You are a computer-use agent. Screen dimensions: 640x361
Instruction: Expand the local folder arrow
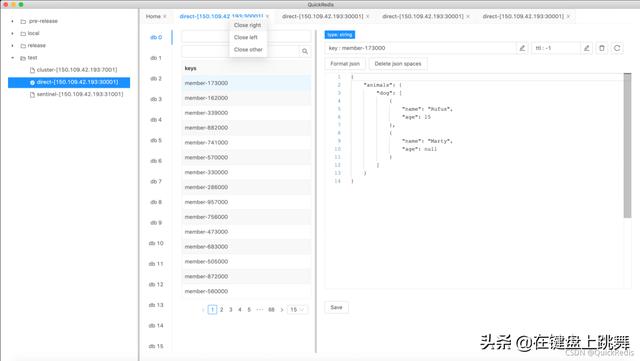tap(12, 33)
